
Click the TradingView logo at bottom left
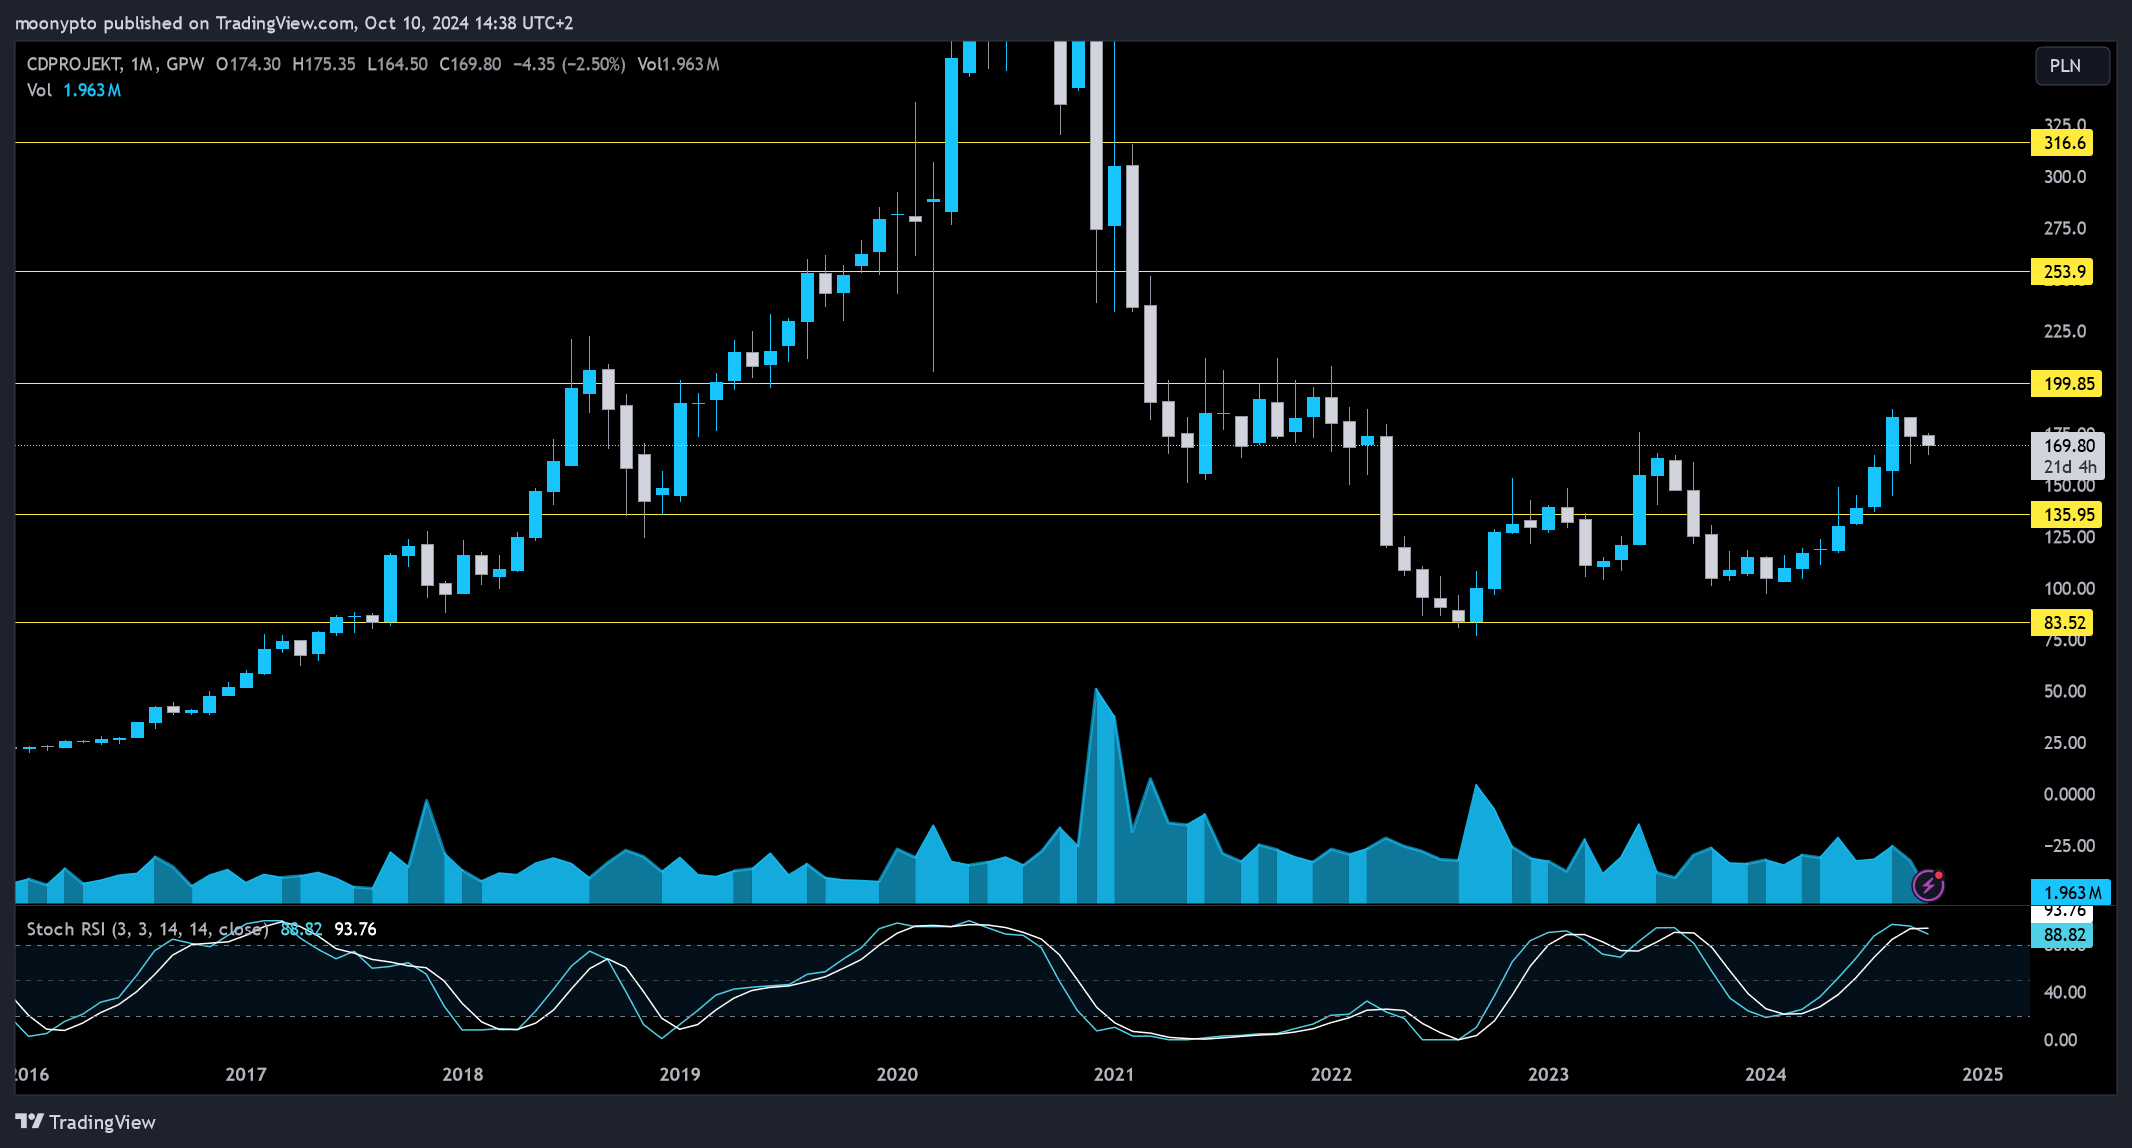pyautogui.click(x=86, y=1122)
